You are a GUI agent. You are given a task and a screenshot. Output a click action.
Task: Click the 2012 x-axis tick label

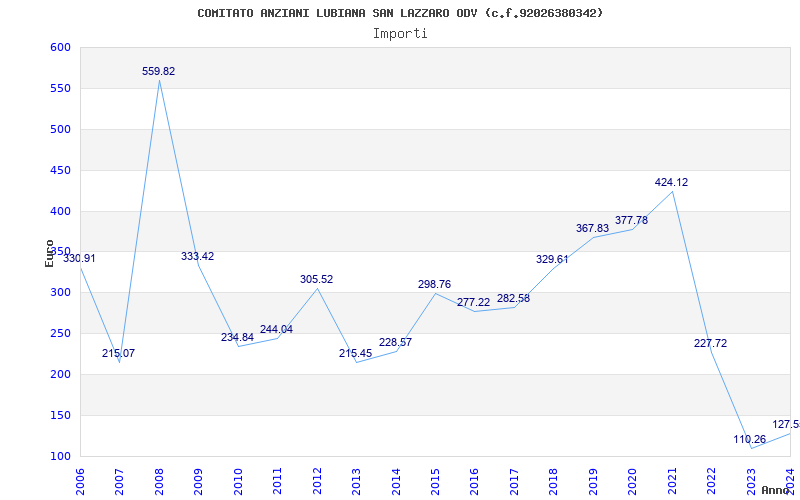tap(317, 482)
